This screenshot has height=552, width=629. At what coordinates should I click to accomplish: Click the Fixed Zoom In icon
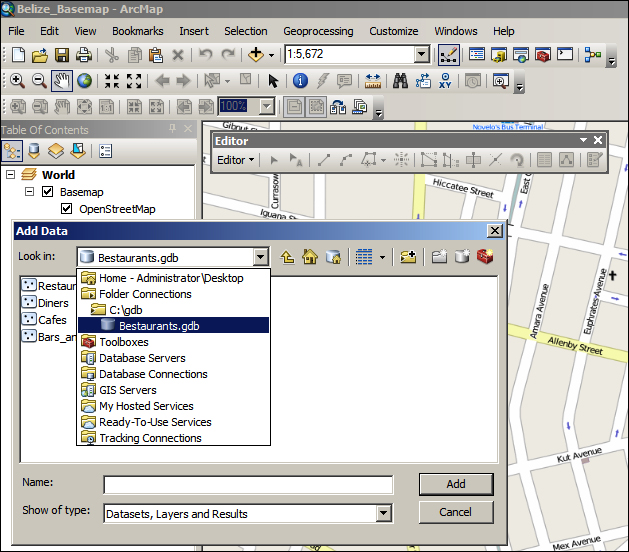point(112,81)
